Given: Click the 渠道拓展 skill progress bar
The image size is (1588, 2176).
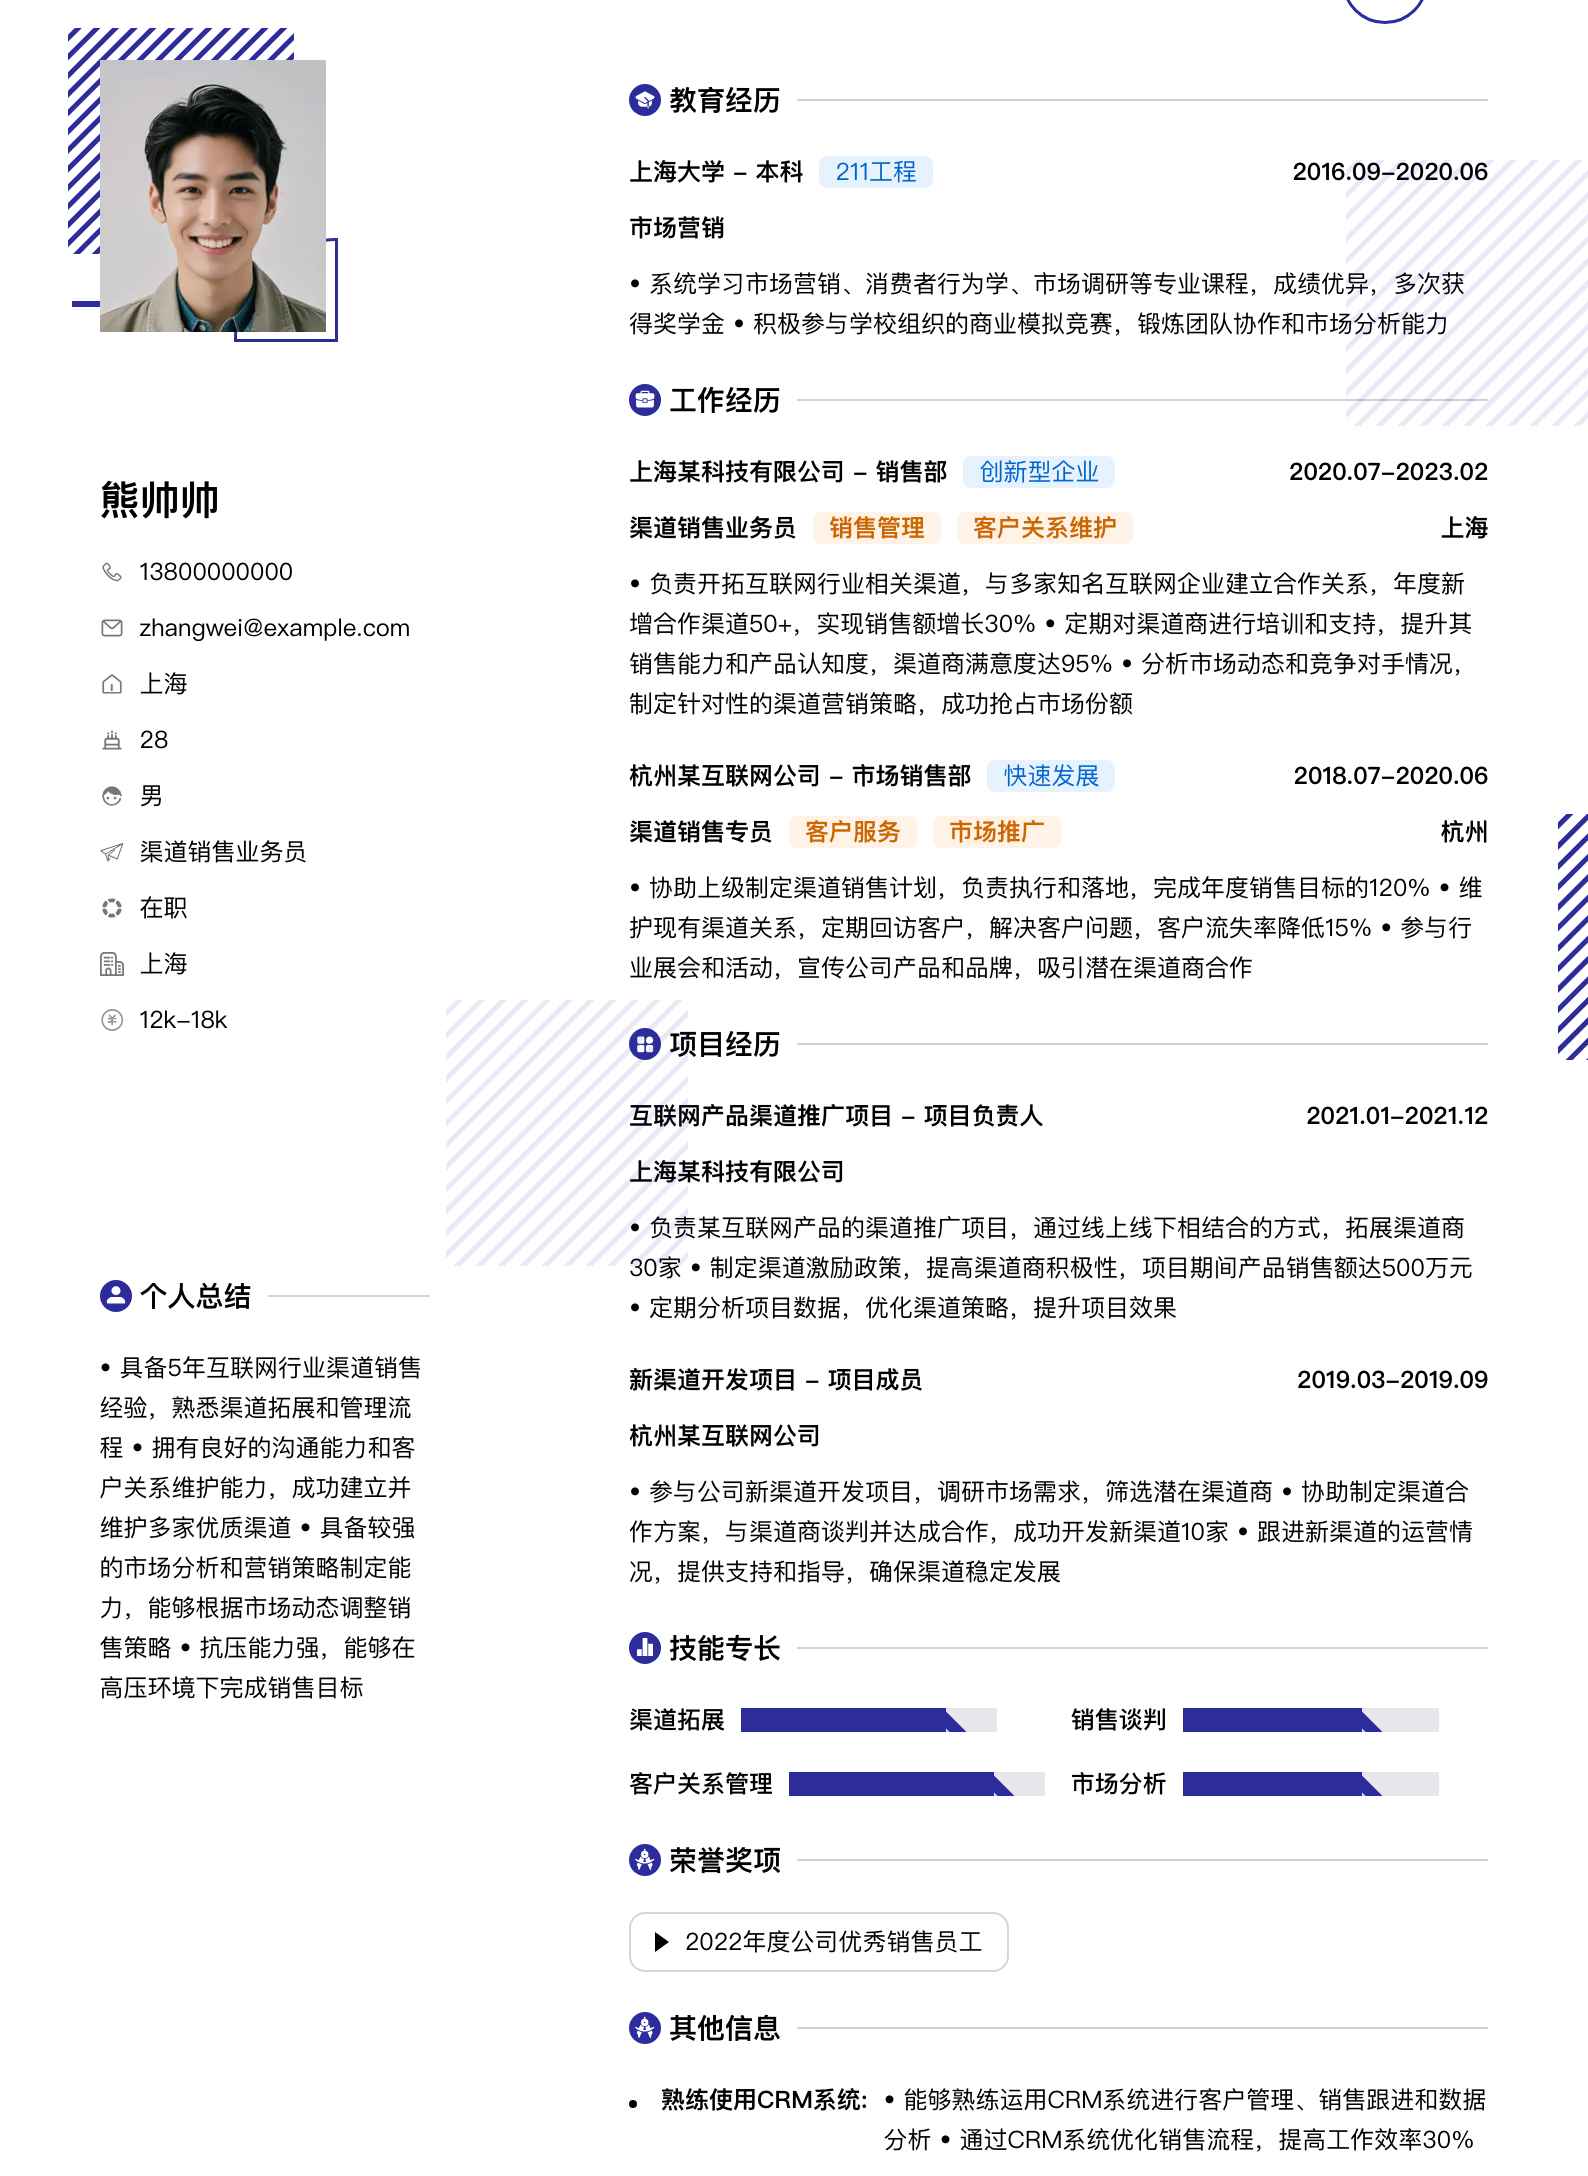Looking at the screenshot, I should point(869,1720).
